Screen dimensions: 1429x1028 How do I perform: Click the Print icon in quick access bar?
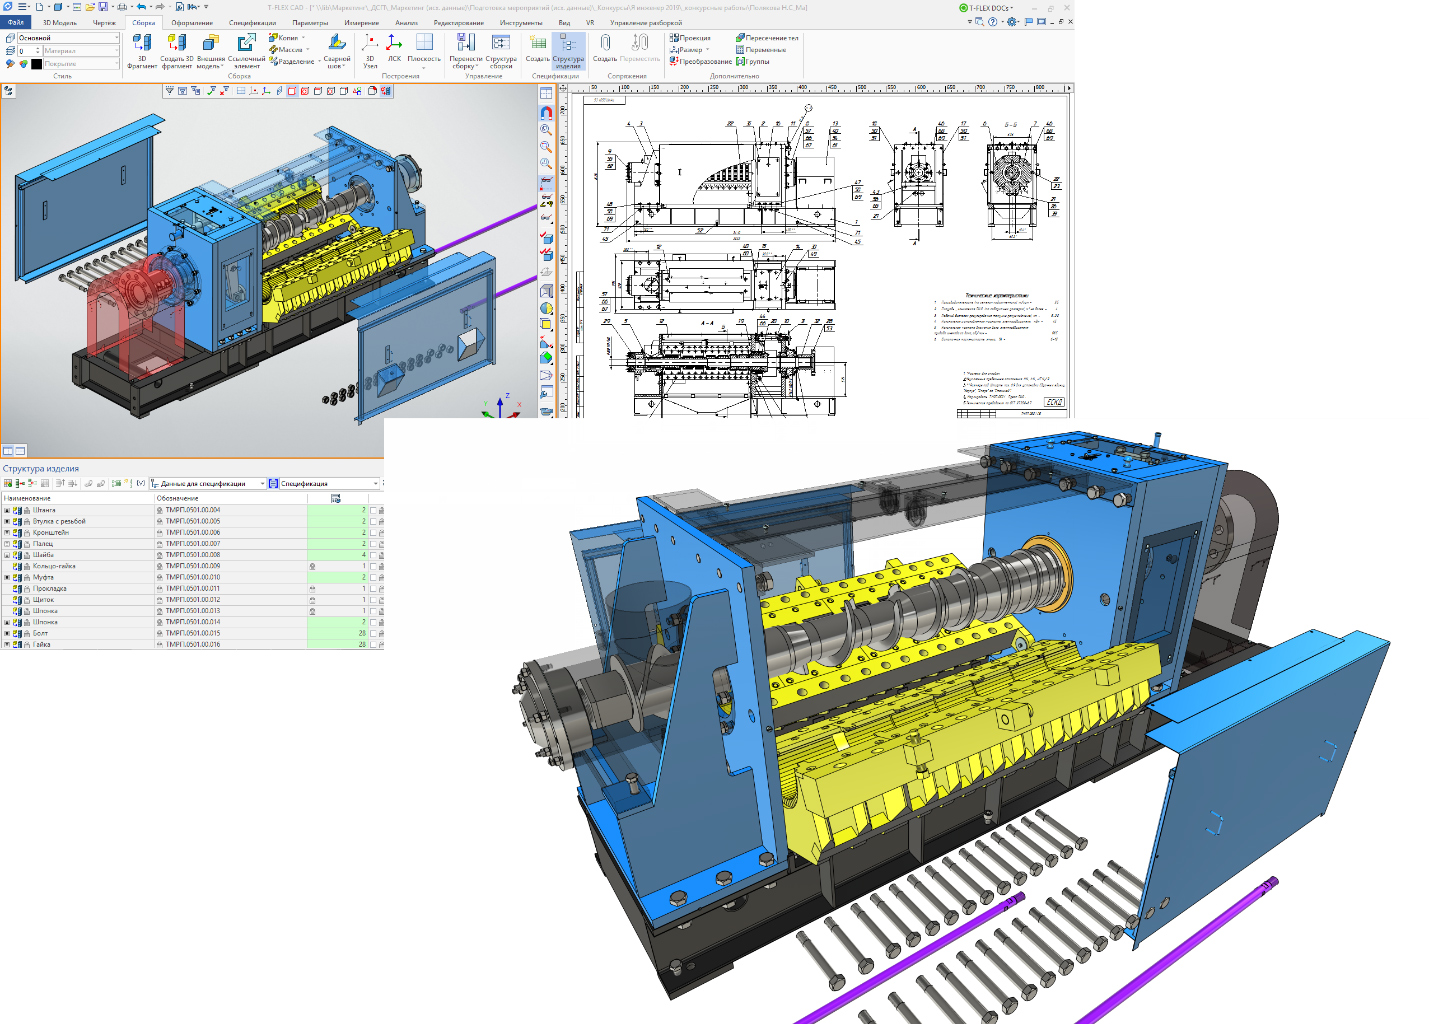122,7
